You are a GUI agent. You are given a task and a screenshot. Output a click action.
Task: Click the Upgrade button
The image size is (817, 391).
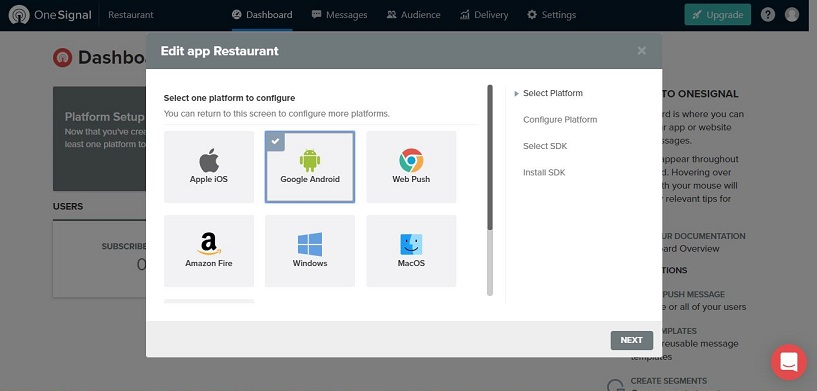717,15
